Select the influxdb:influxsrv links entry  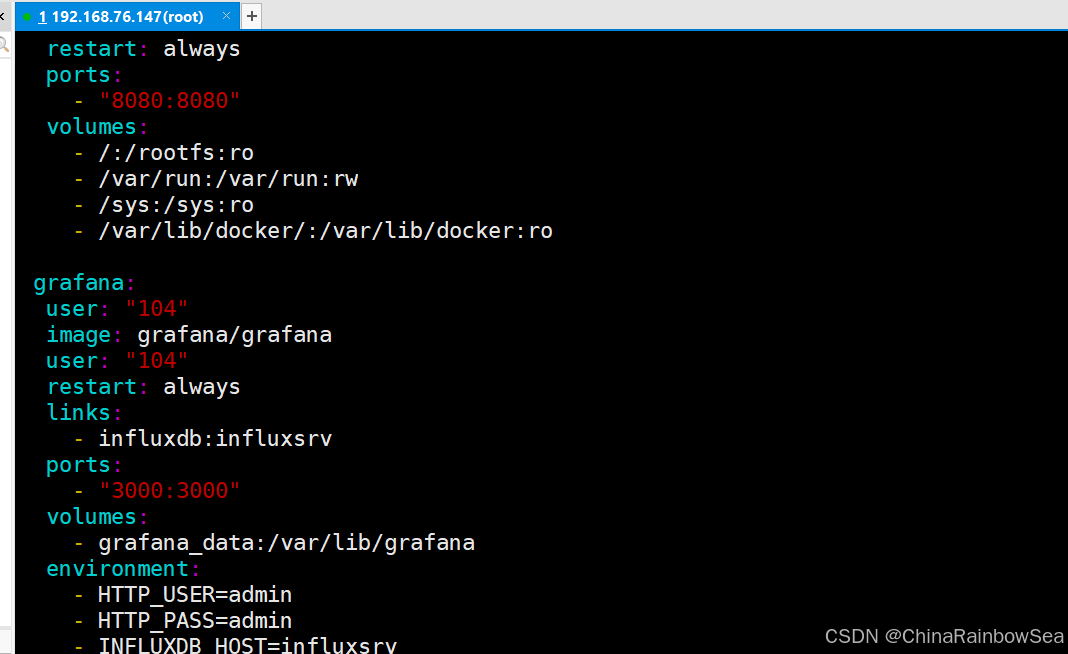[x=215, y=438]
